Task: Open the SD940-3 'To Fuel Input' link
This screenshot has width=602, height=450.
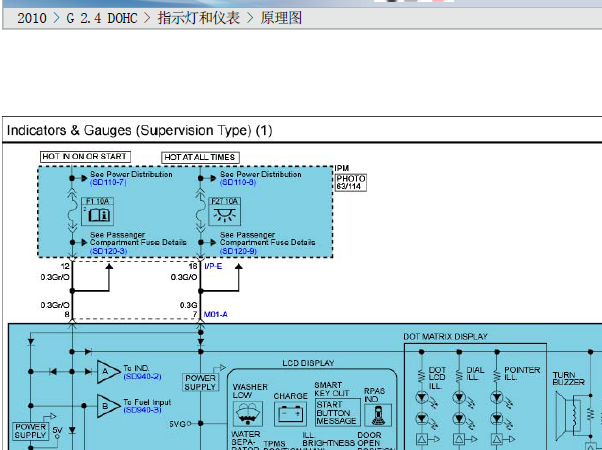Action: (x=142, y=410)
